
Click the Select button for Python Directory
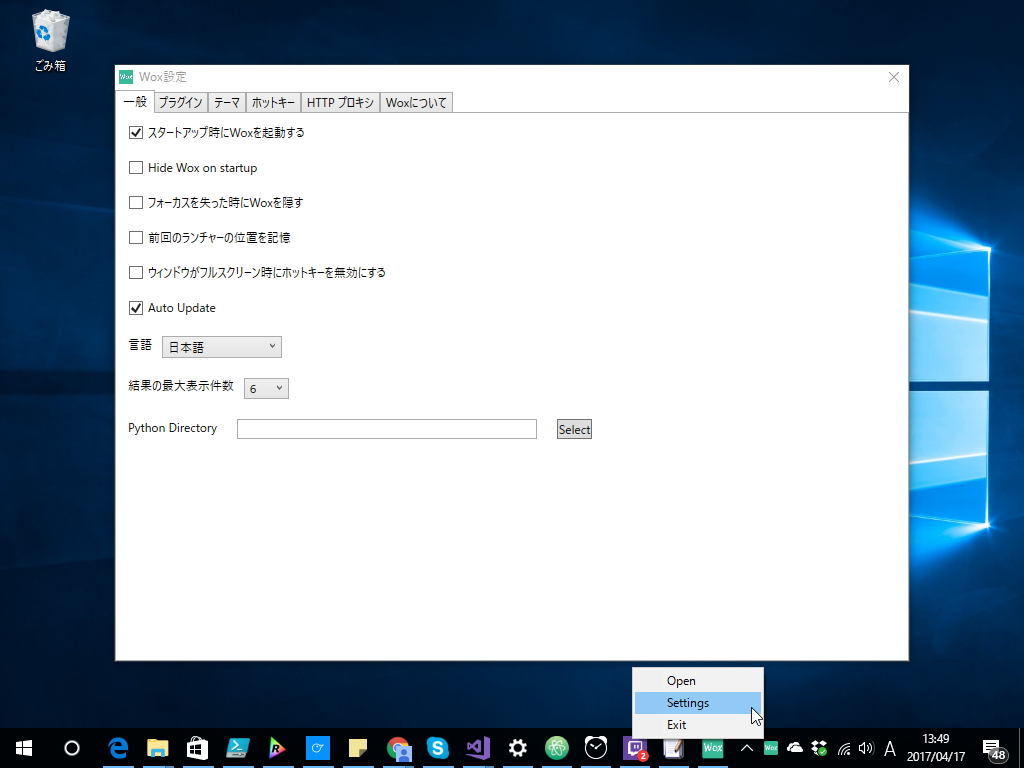pos(574,428)
